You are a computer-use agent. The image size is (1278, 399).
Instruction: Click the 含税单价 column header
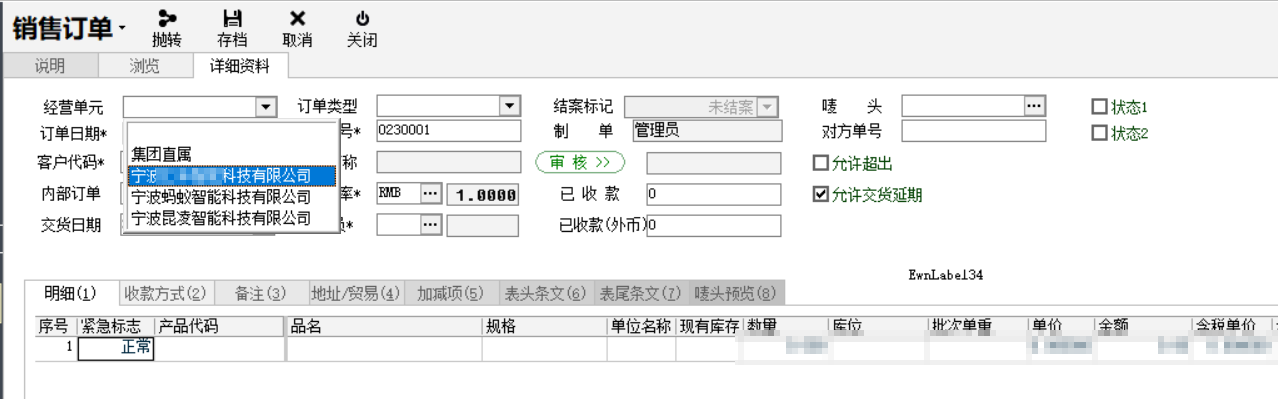[1229, 326]
